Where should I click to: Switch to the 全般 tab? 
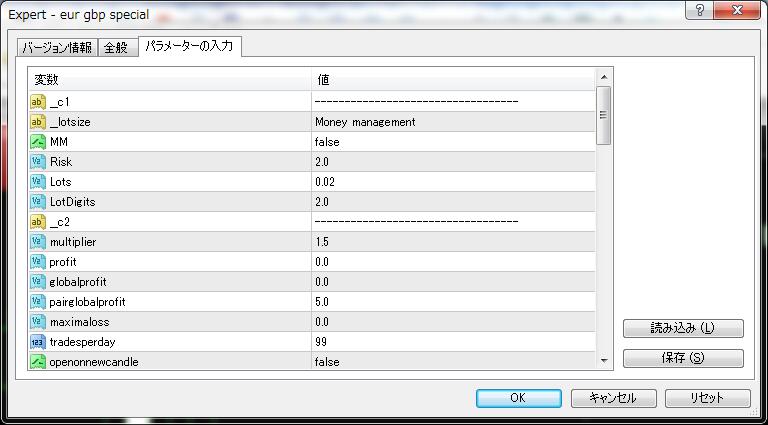pos(118,47)
